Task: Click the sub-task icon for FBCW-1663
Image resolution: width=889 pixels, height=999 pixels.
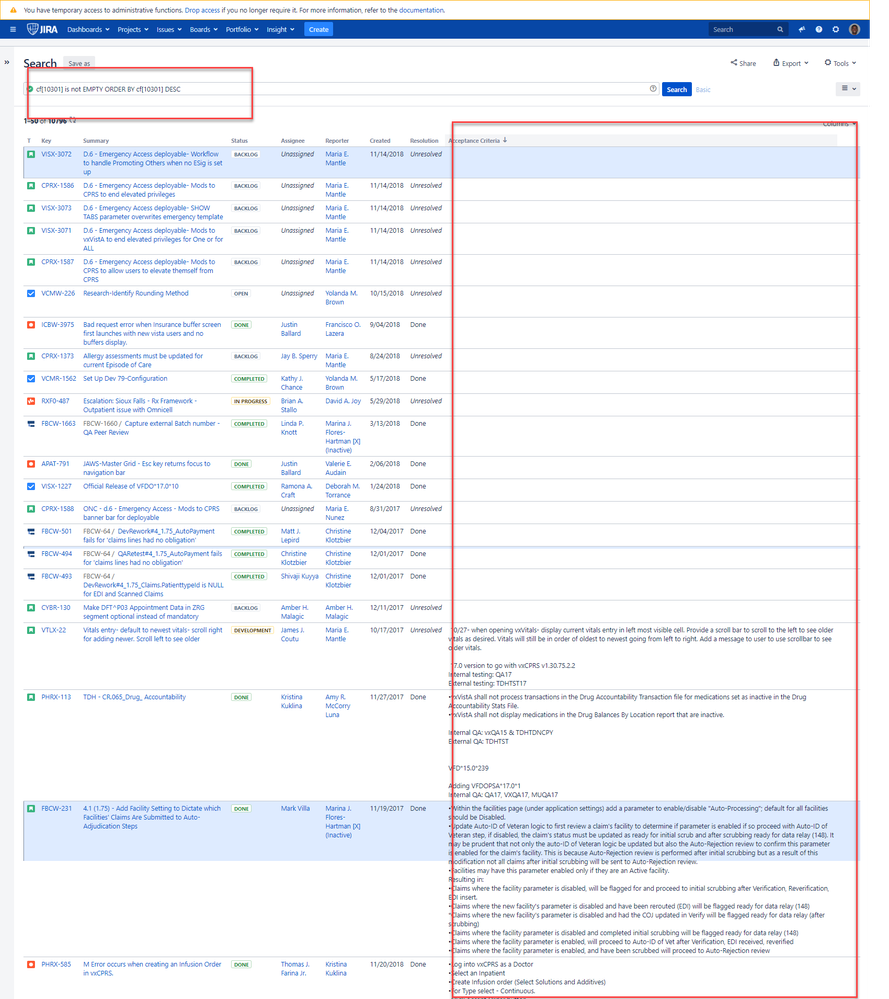Action: click(31, 424)
